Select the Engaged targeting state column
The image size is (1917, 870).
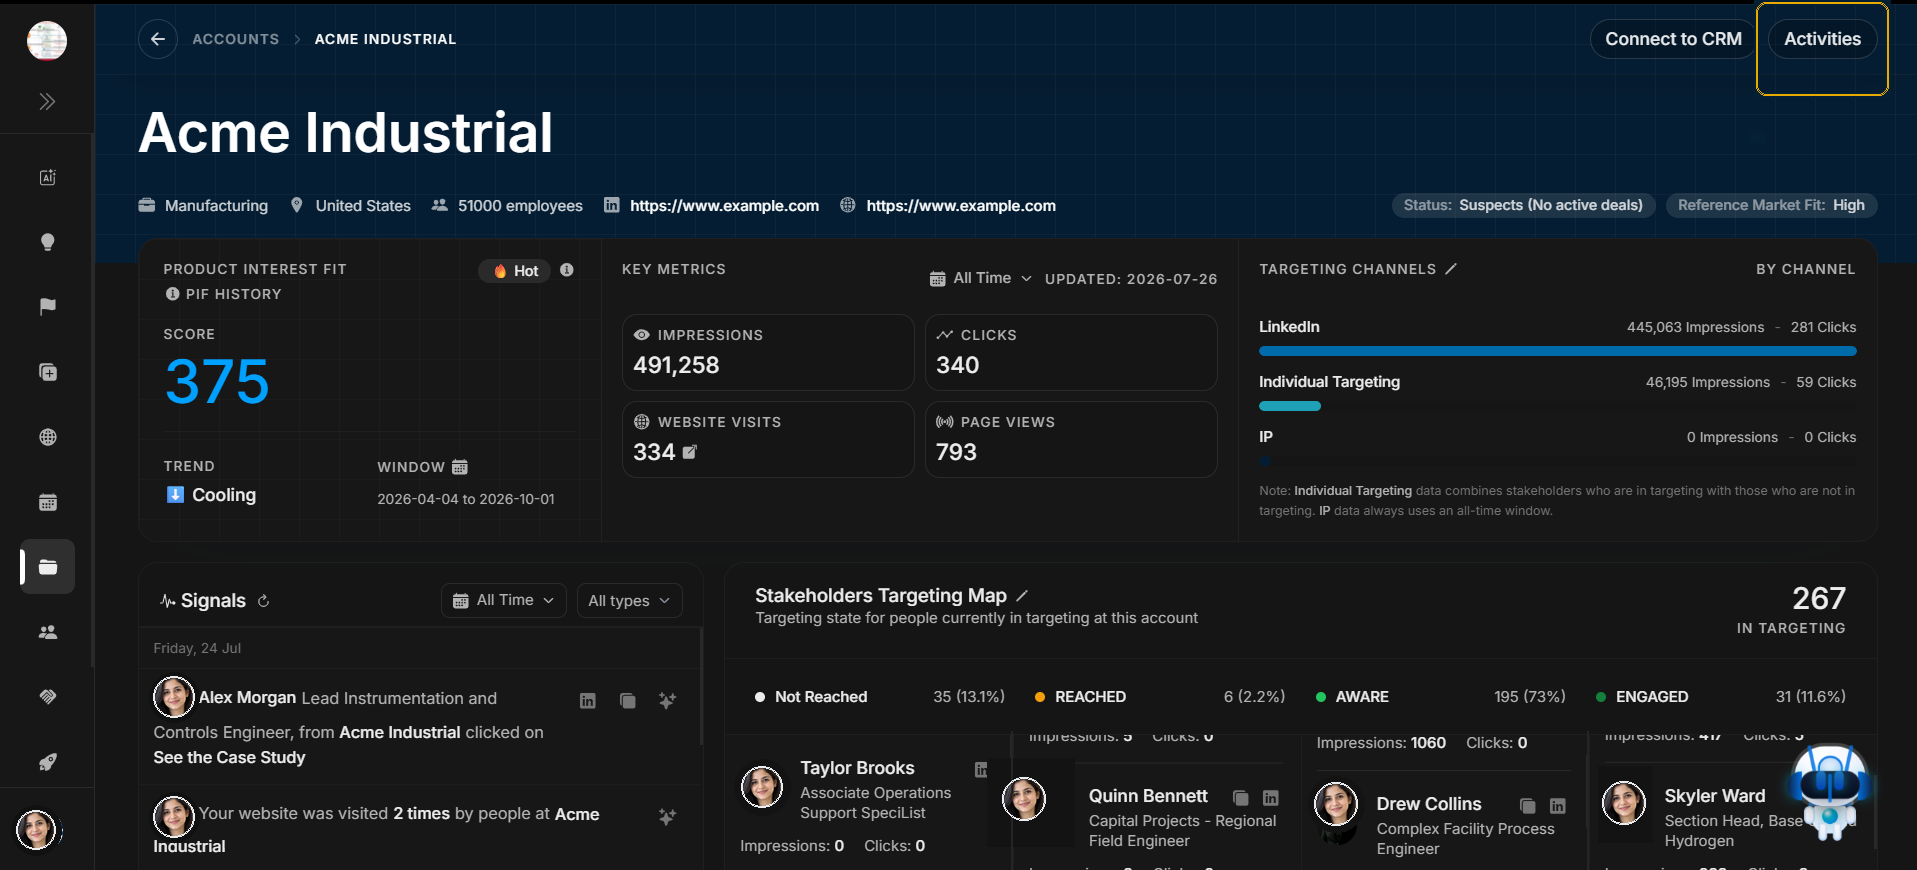pos(1720,697)
